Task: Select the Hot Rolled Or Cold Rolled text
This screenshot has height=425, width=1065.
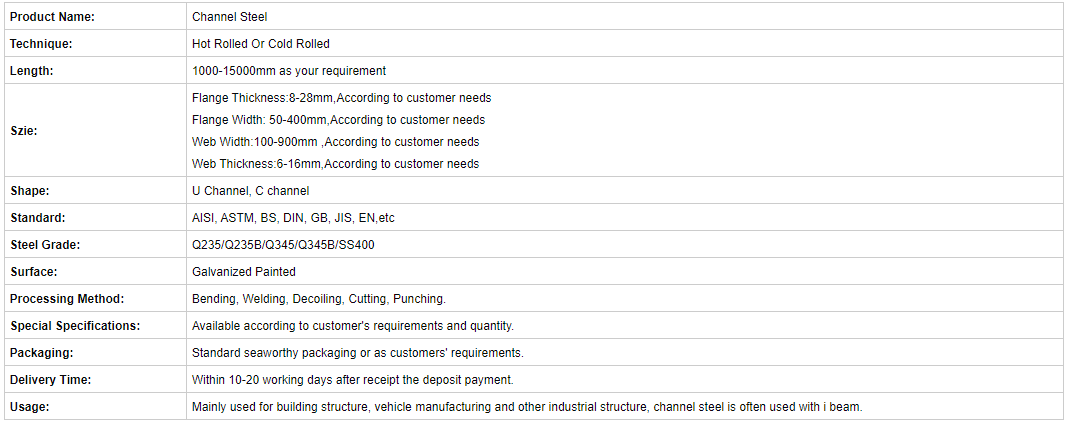Action: (261, 43)
